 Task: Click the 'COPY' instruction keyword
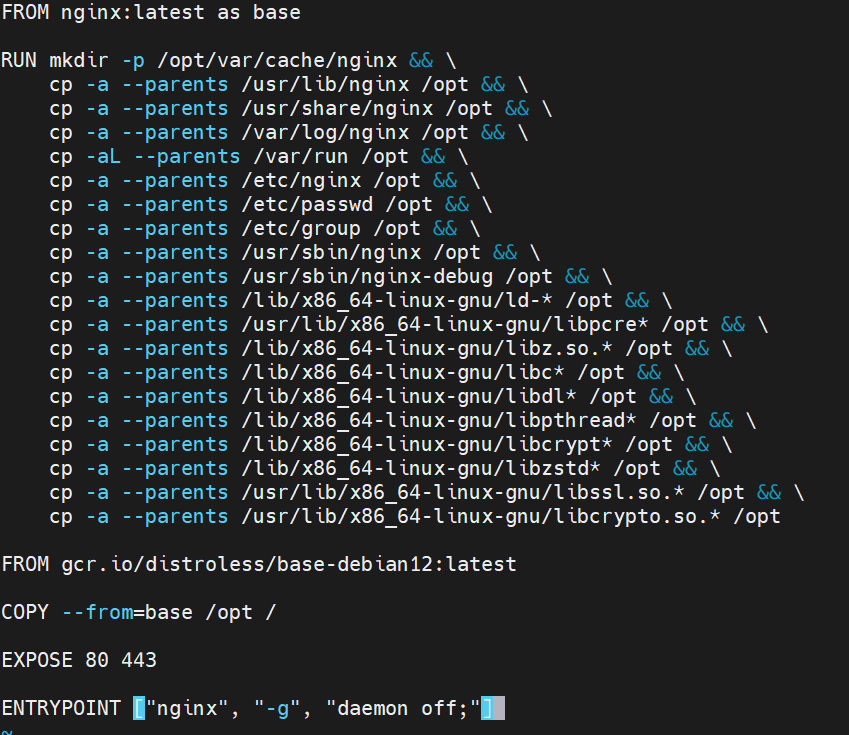[25, 612]
